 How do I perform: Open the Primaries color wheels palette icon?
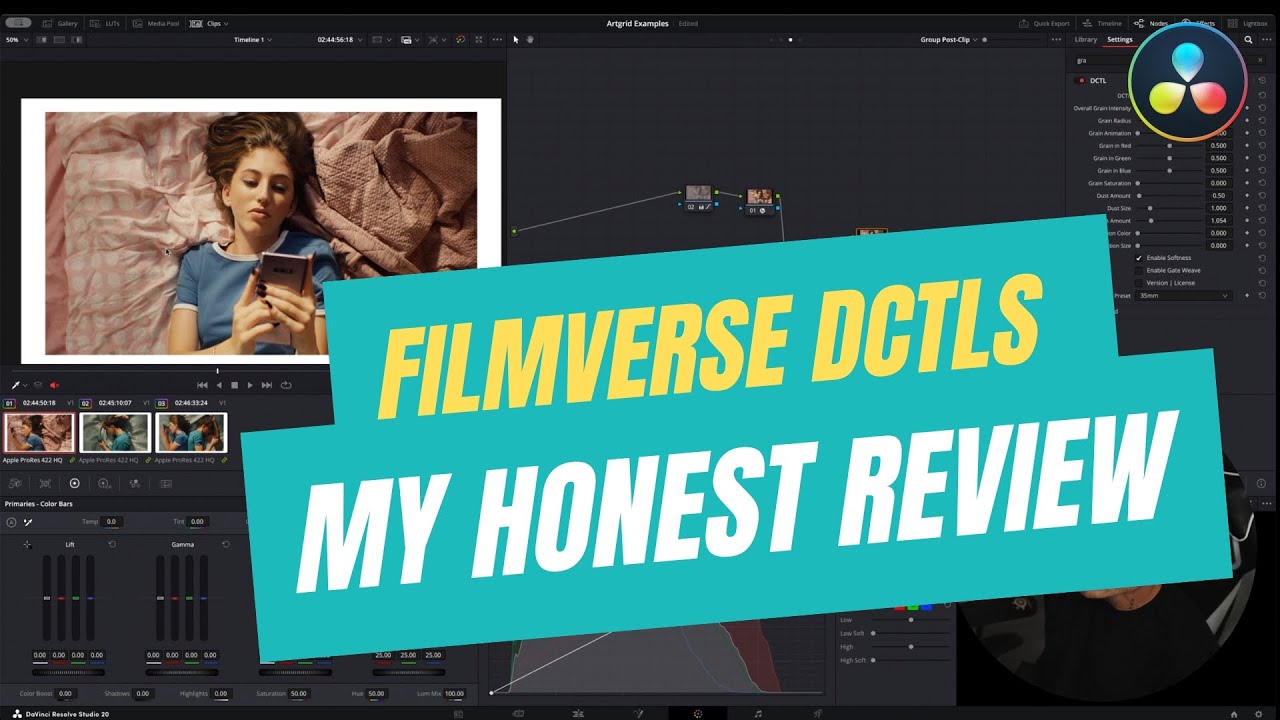click(74, 483)
